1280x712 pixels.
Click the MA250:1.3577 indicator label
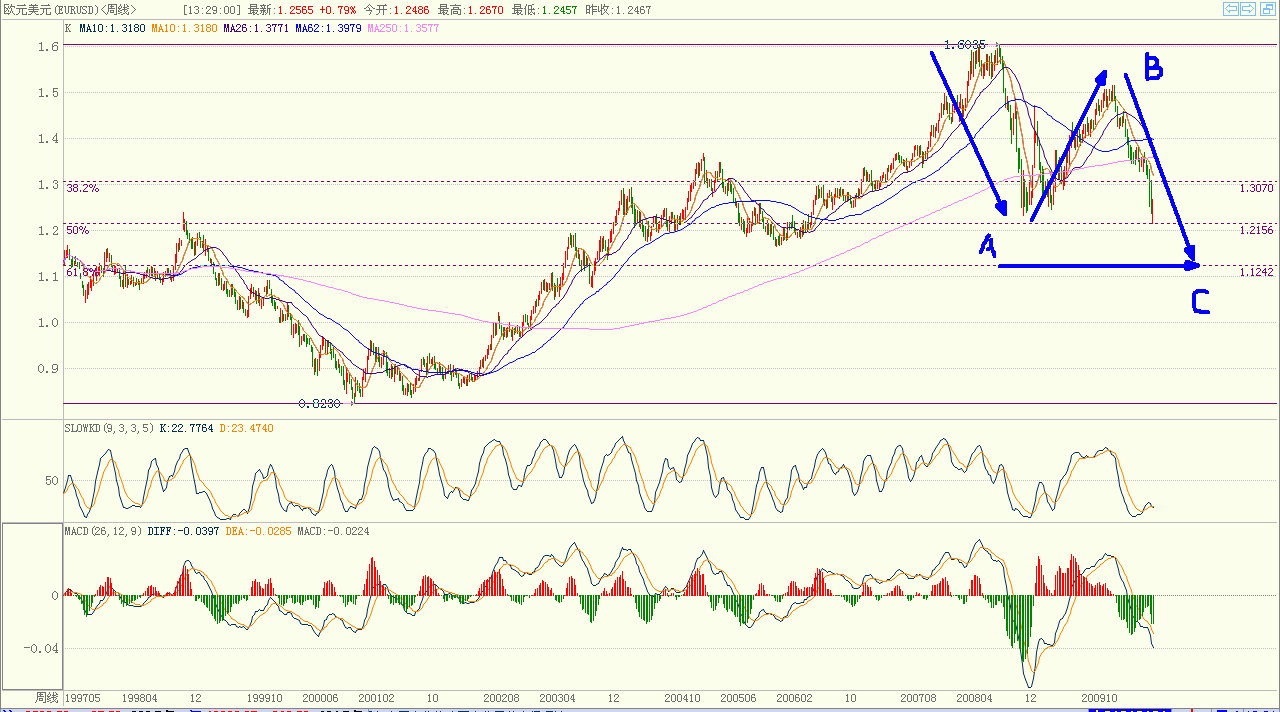point(404,28)
